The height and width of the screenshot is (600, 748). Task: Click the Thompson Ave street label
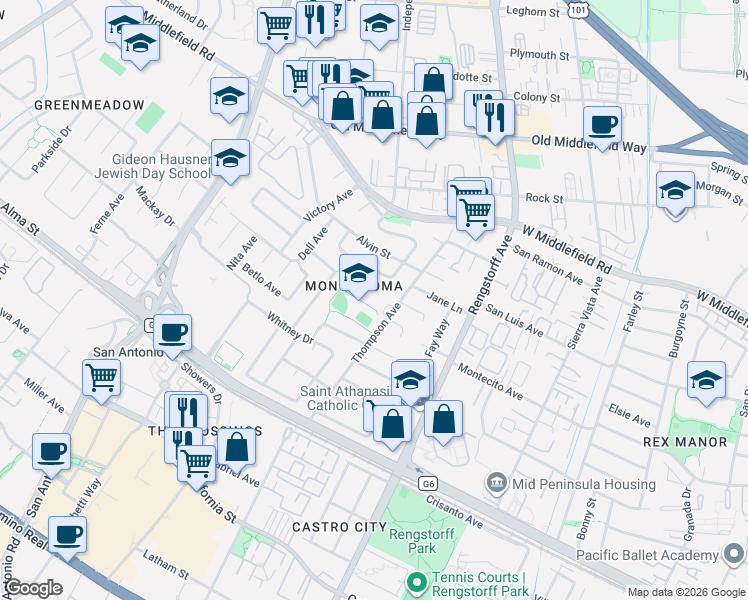[x=376, y=332]
